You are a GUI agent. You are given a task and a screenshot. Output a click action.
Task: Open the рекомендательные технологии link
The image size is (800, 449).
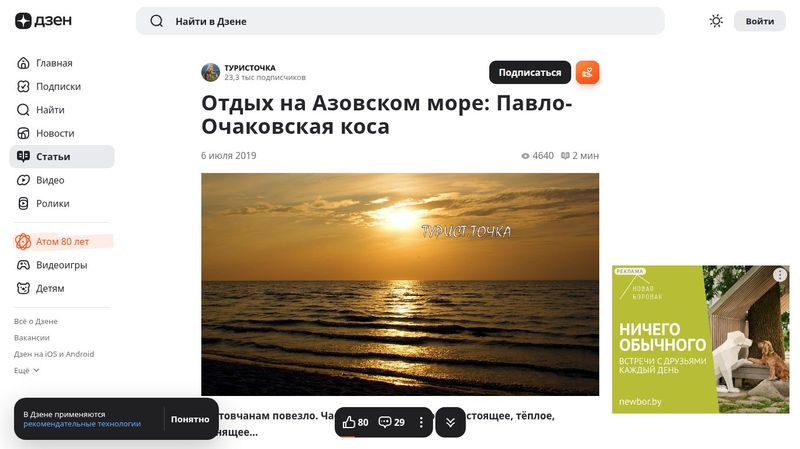(x=82, y=424)
